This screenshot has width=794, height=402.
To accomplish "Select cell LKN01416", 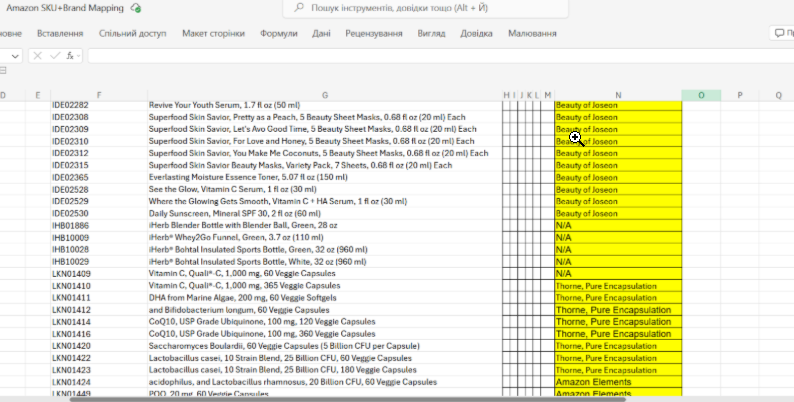I will coord(99,334).
